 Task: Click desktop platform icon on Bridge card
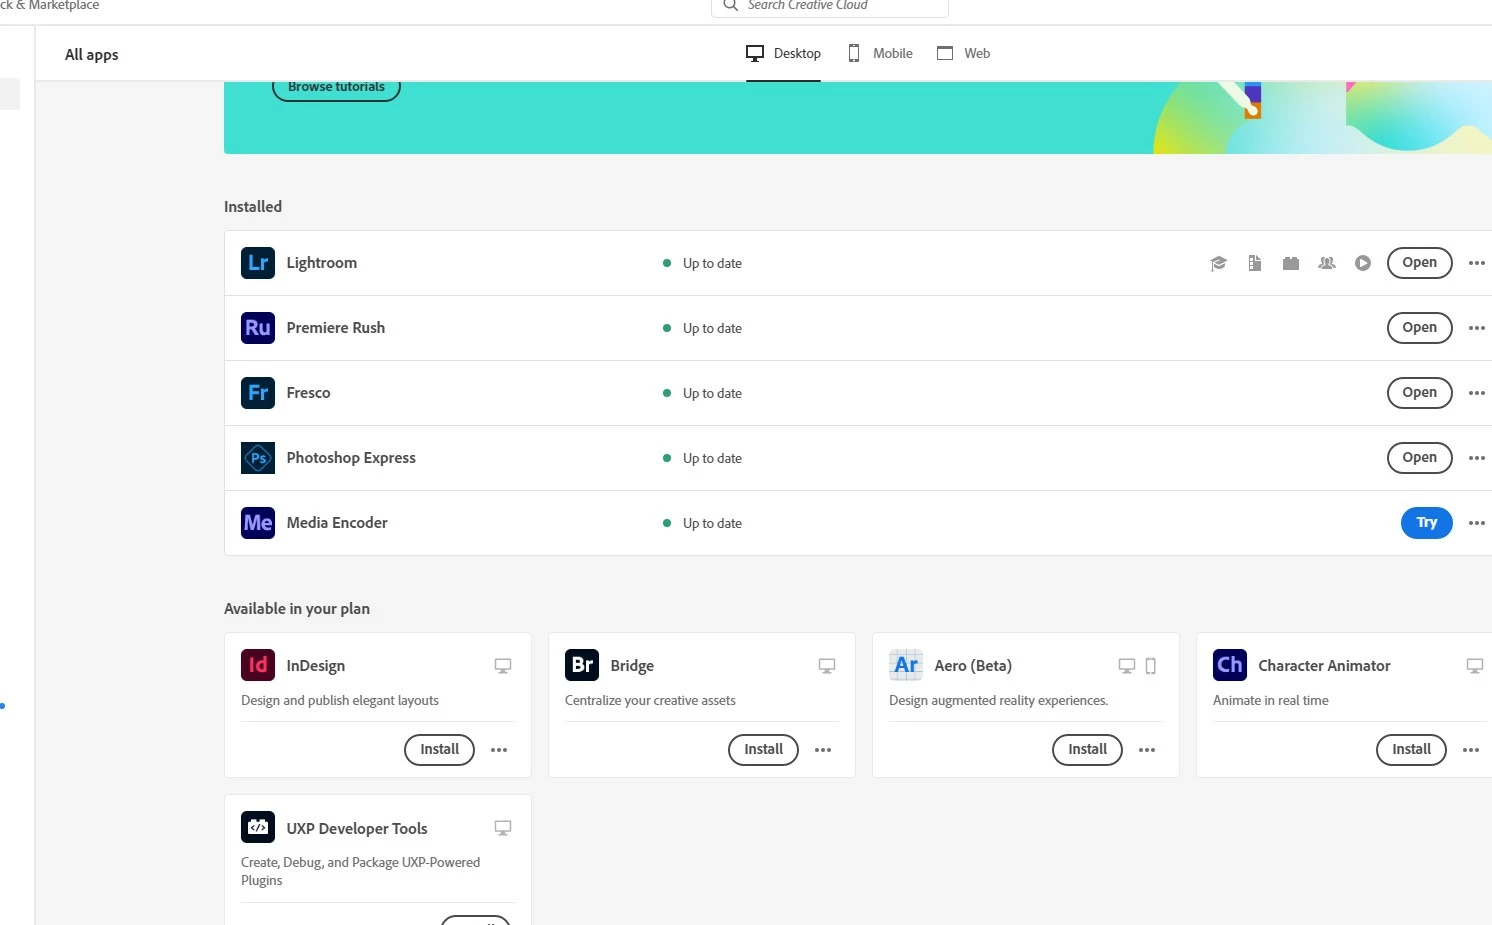(x=827, y=666)
